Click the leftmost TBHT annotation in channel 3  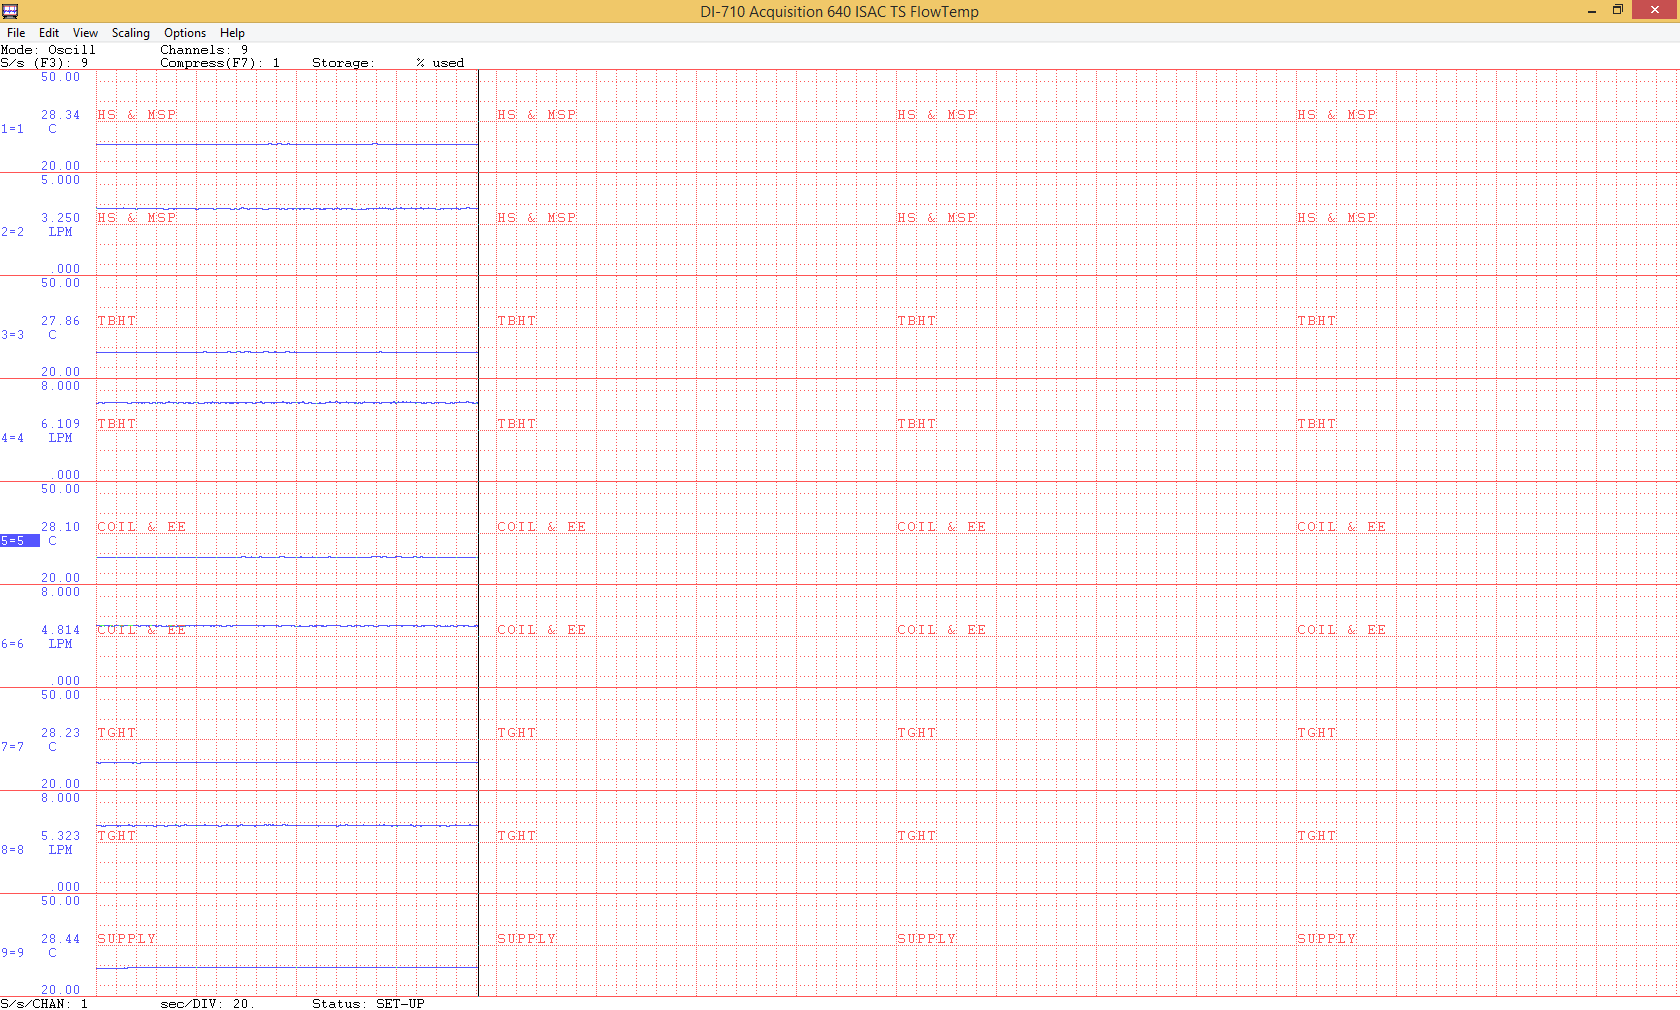[117, 321]
